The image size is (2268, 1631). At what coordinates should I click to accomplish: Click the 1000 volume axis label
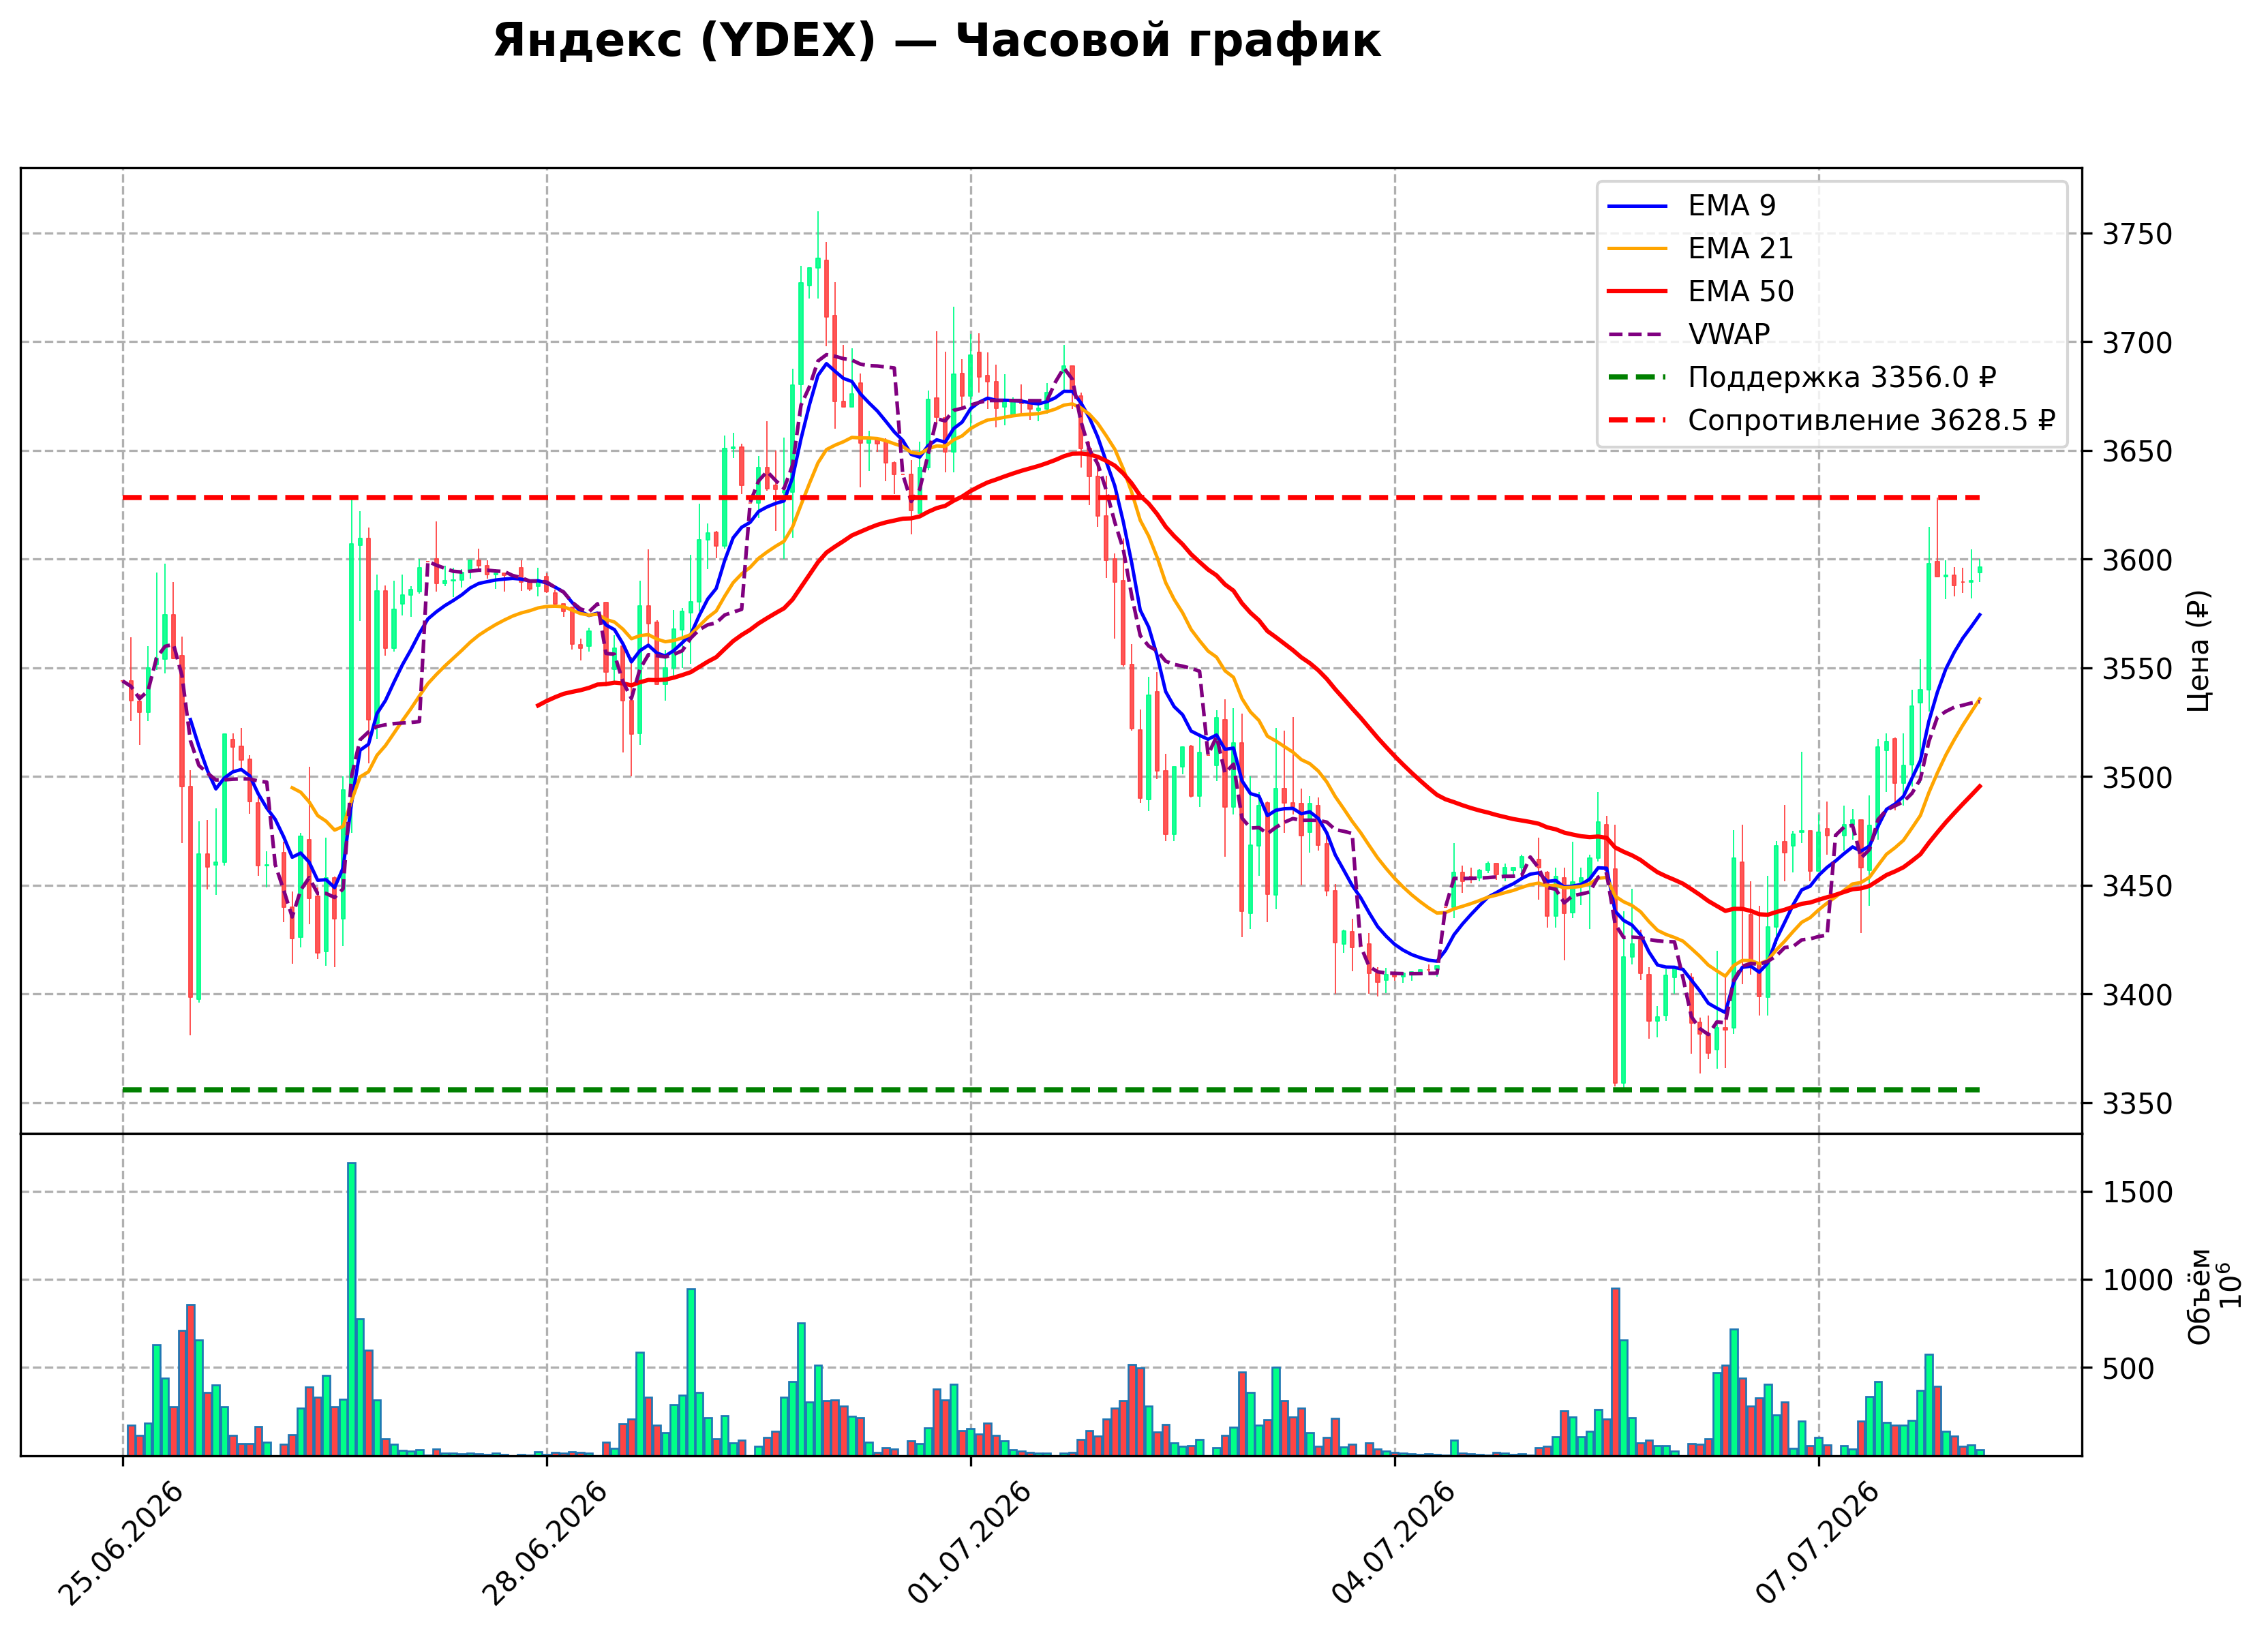(2137, 1281)
